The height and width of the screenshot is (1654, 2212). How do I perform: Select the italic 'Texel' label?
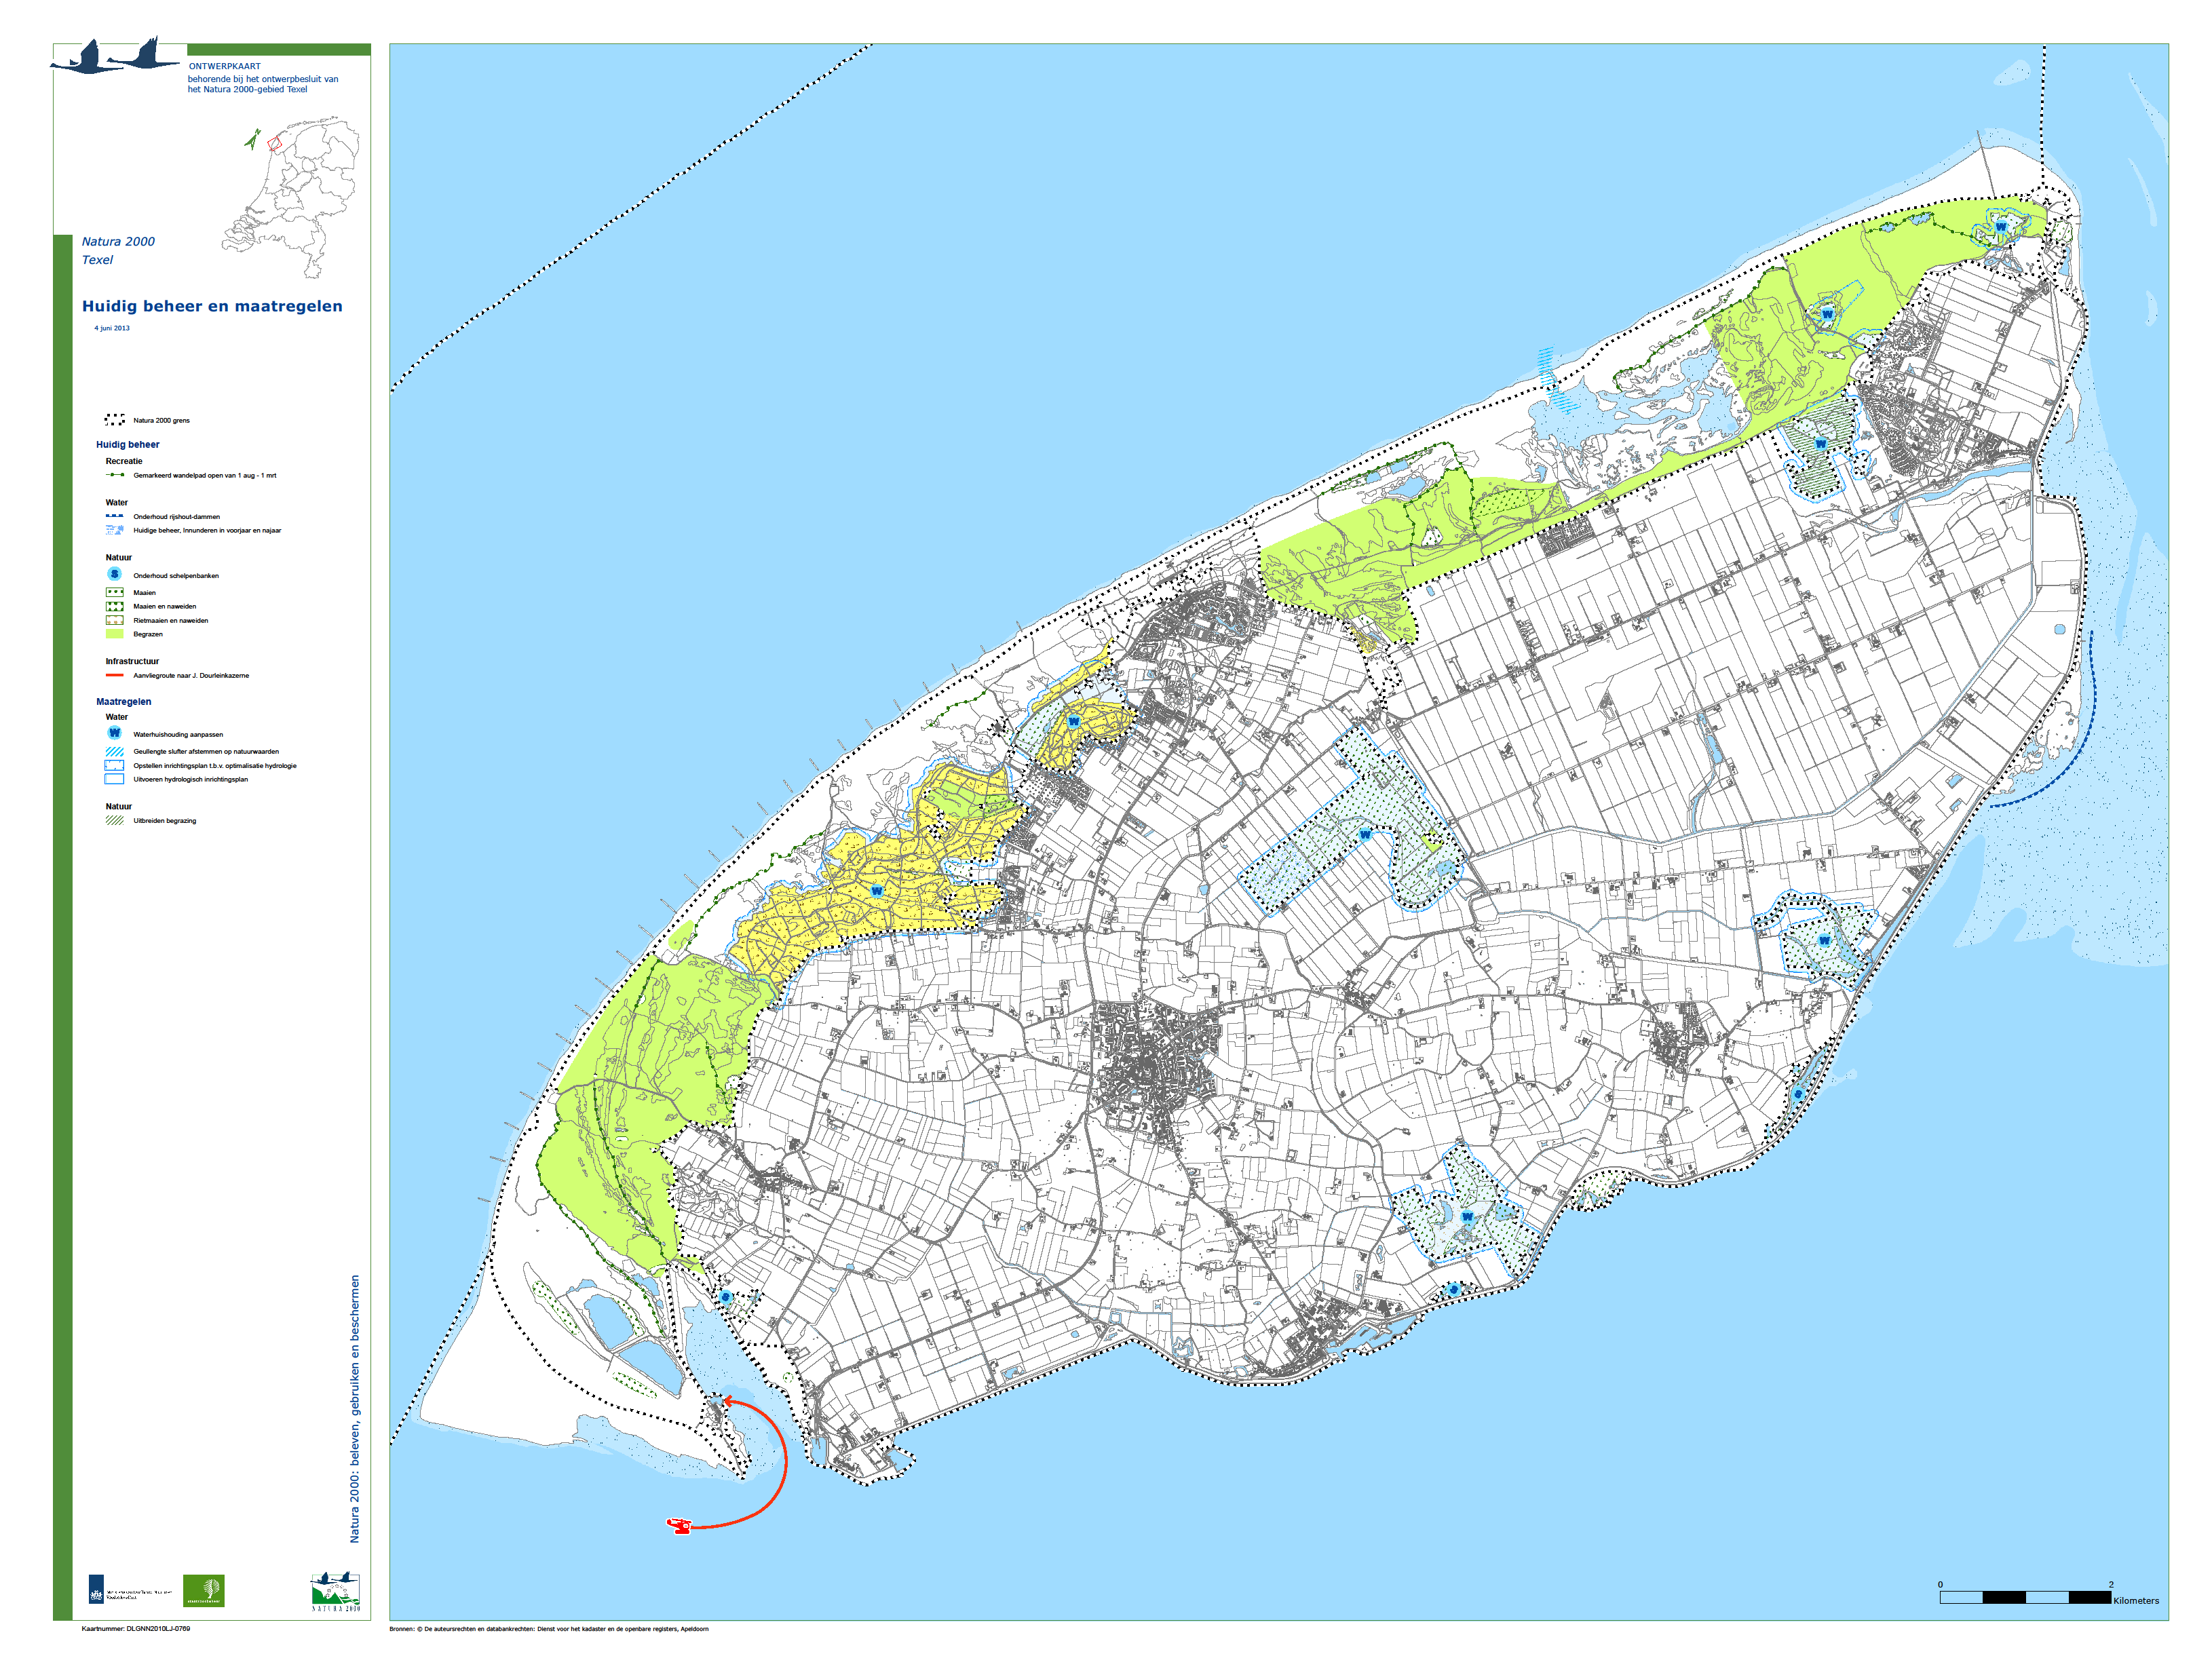[x=97, y=259]
